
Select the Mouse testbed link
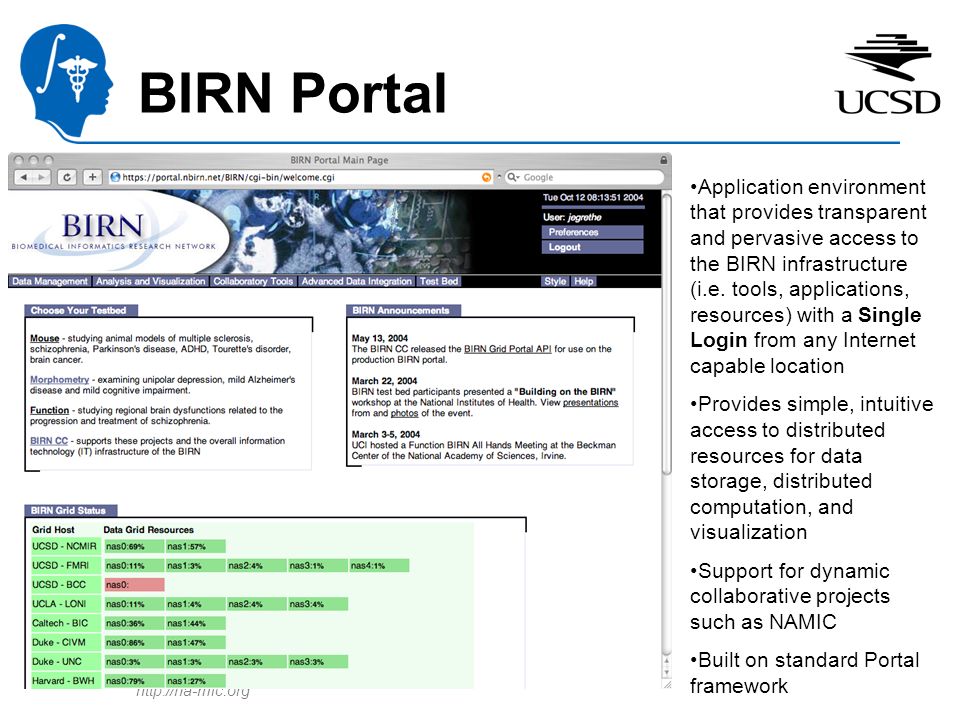45,339
